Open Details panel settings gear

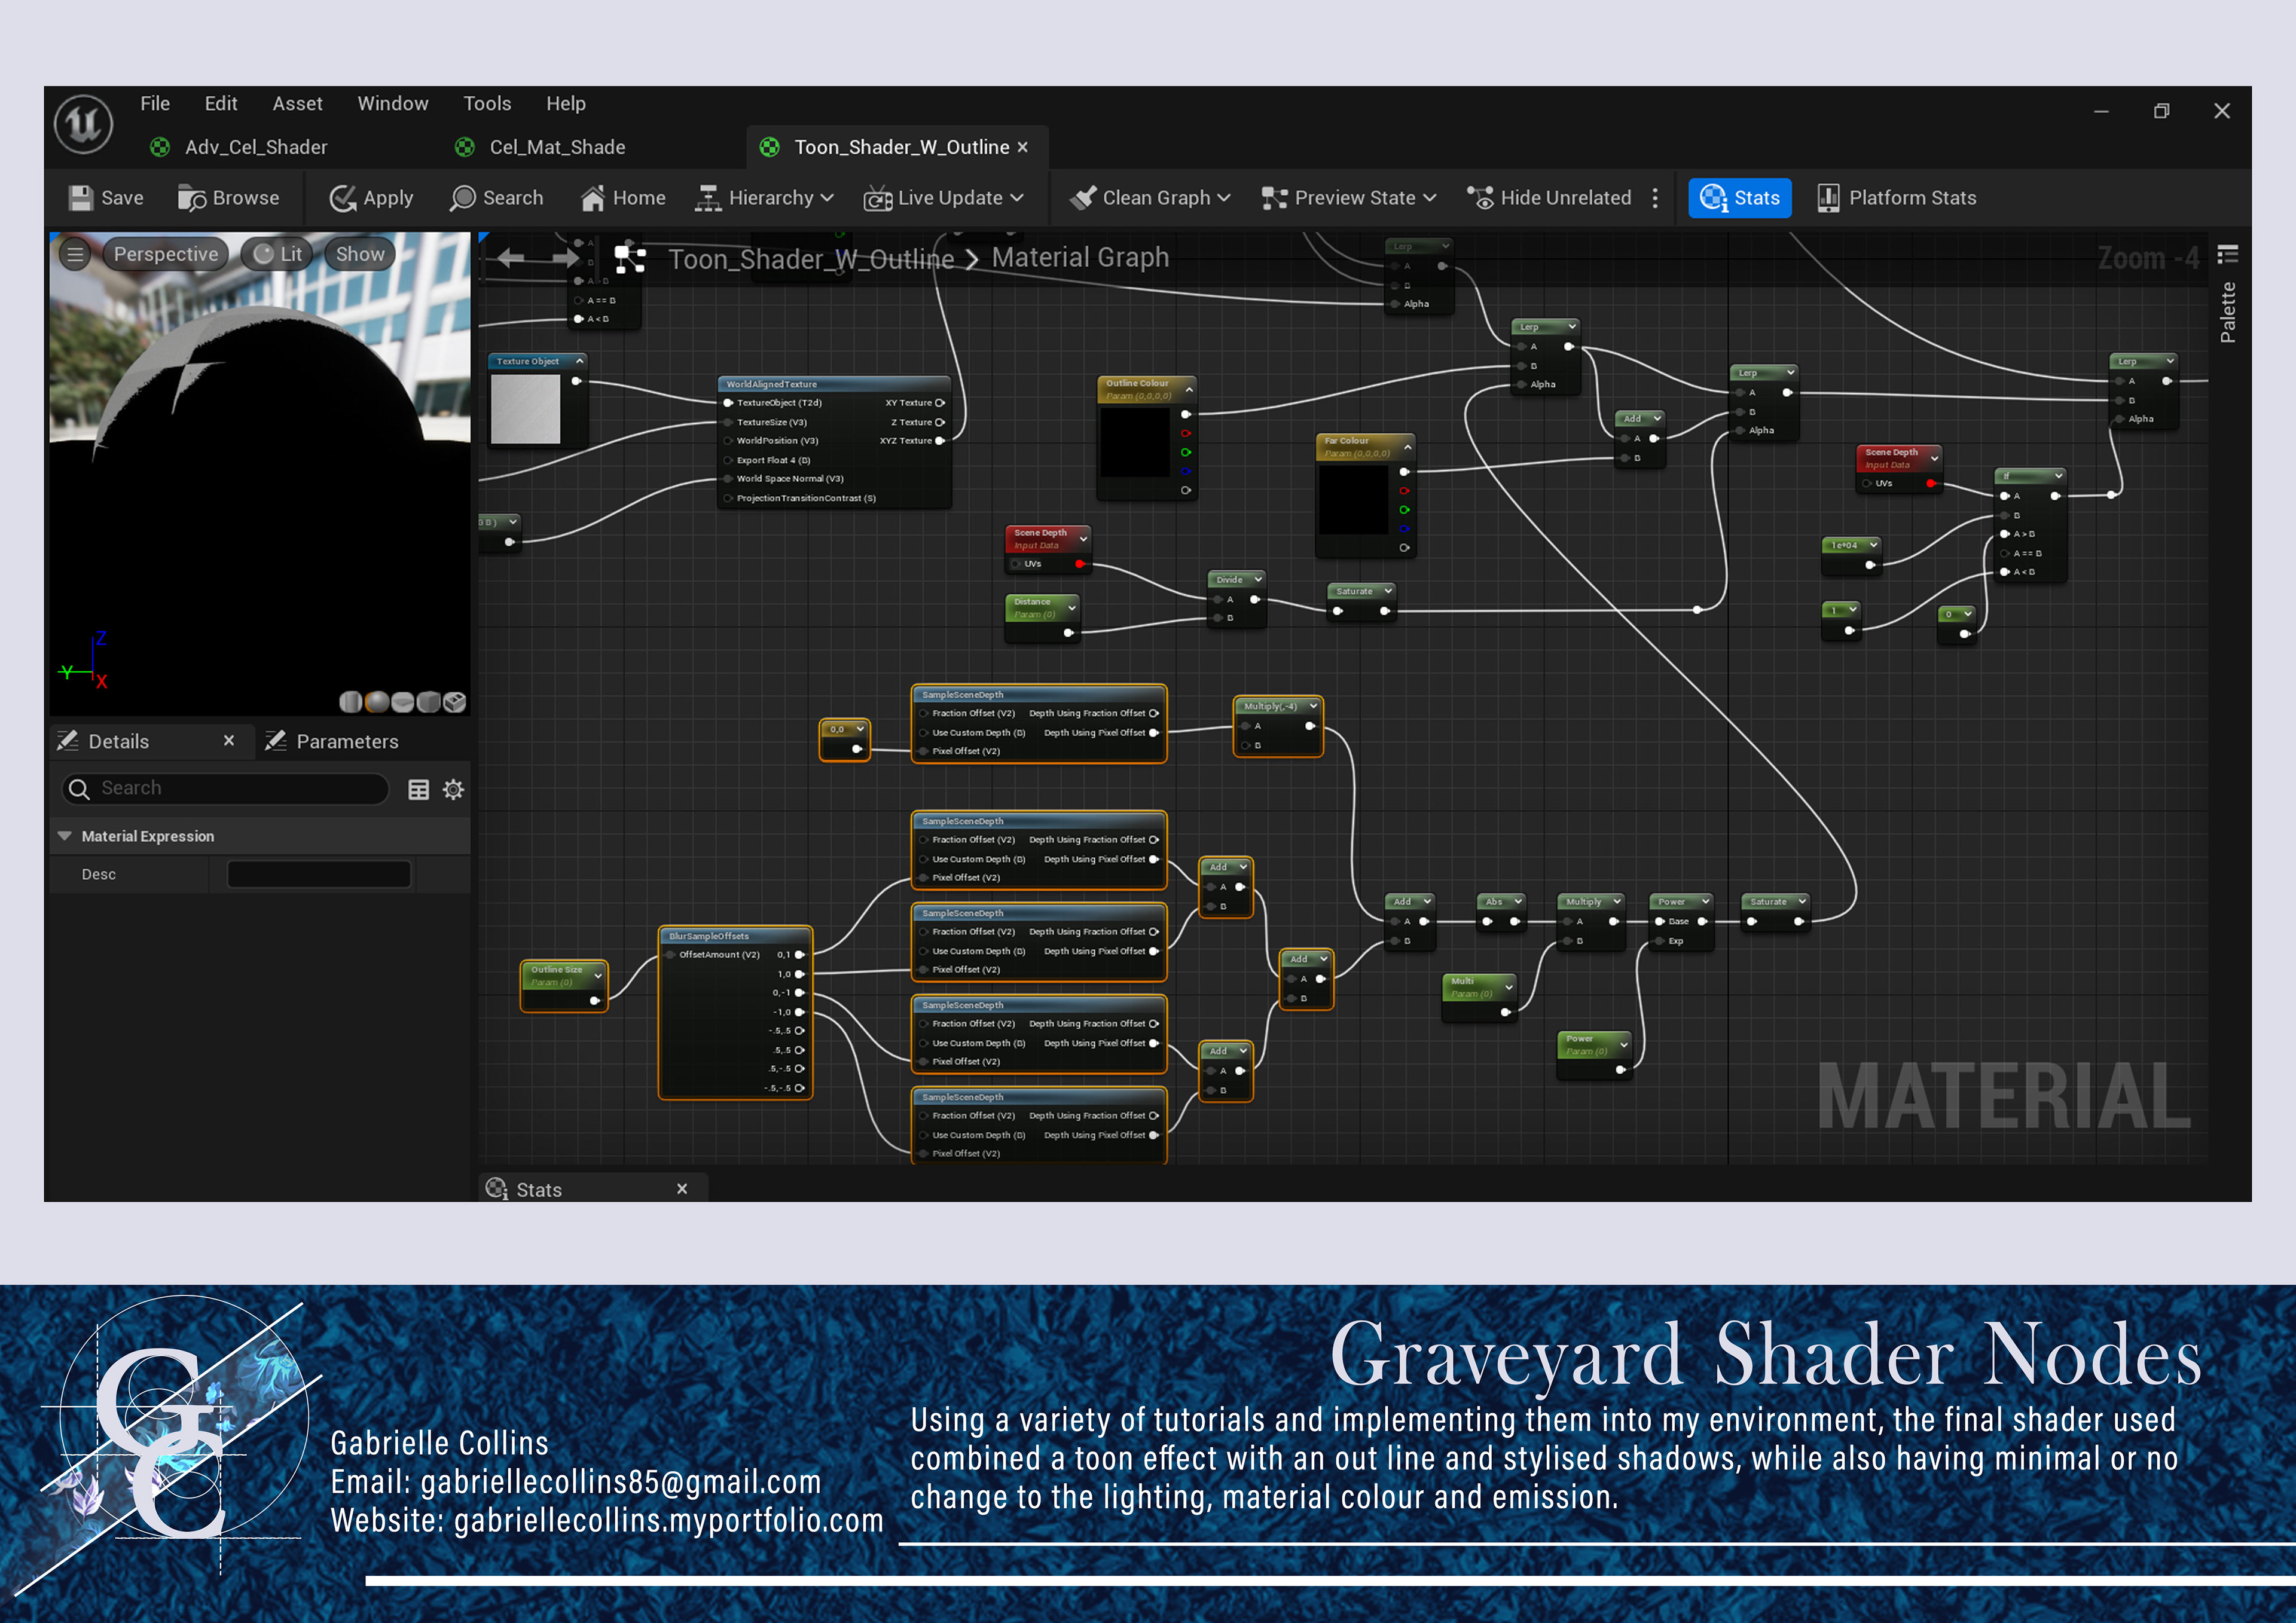coord(453,789)
